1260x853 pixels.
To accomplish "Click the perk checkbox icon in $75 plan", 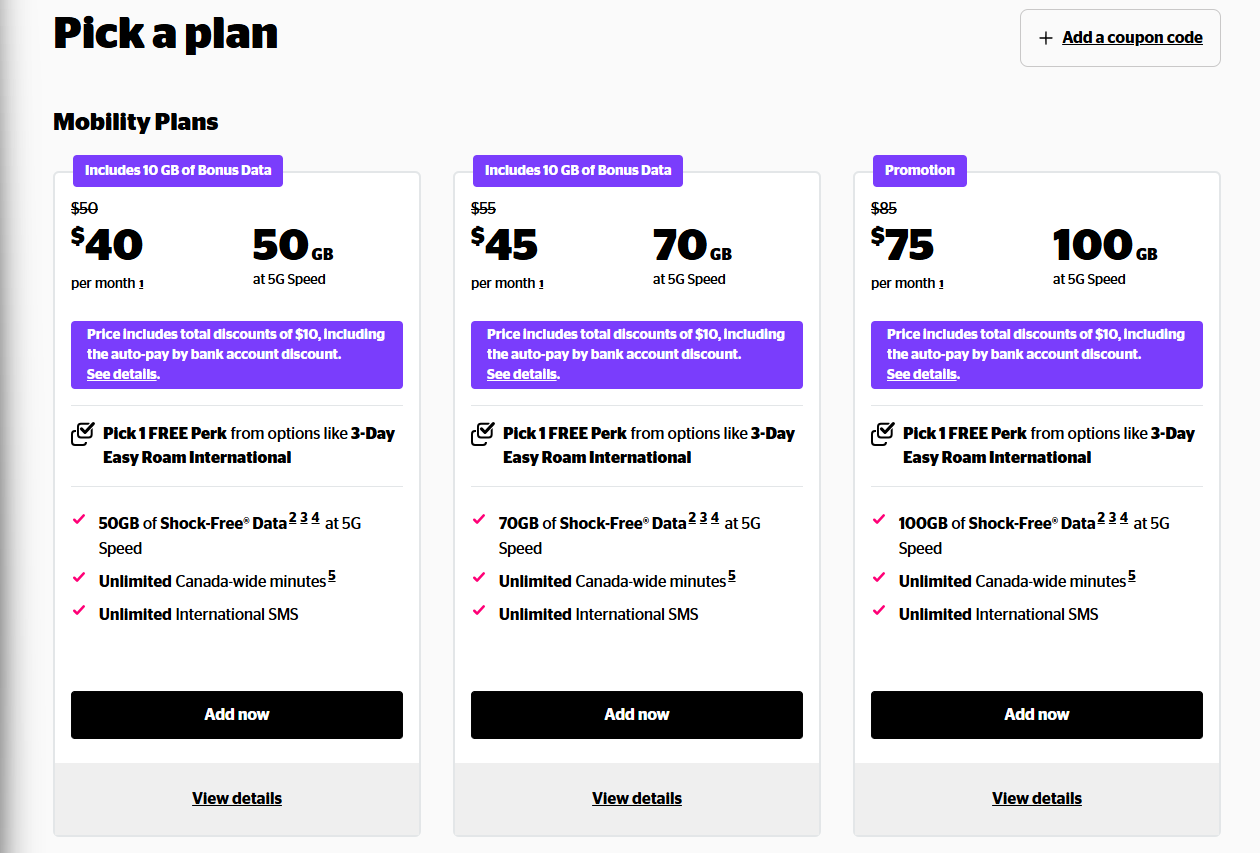I will tap(883, 434).
